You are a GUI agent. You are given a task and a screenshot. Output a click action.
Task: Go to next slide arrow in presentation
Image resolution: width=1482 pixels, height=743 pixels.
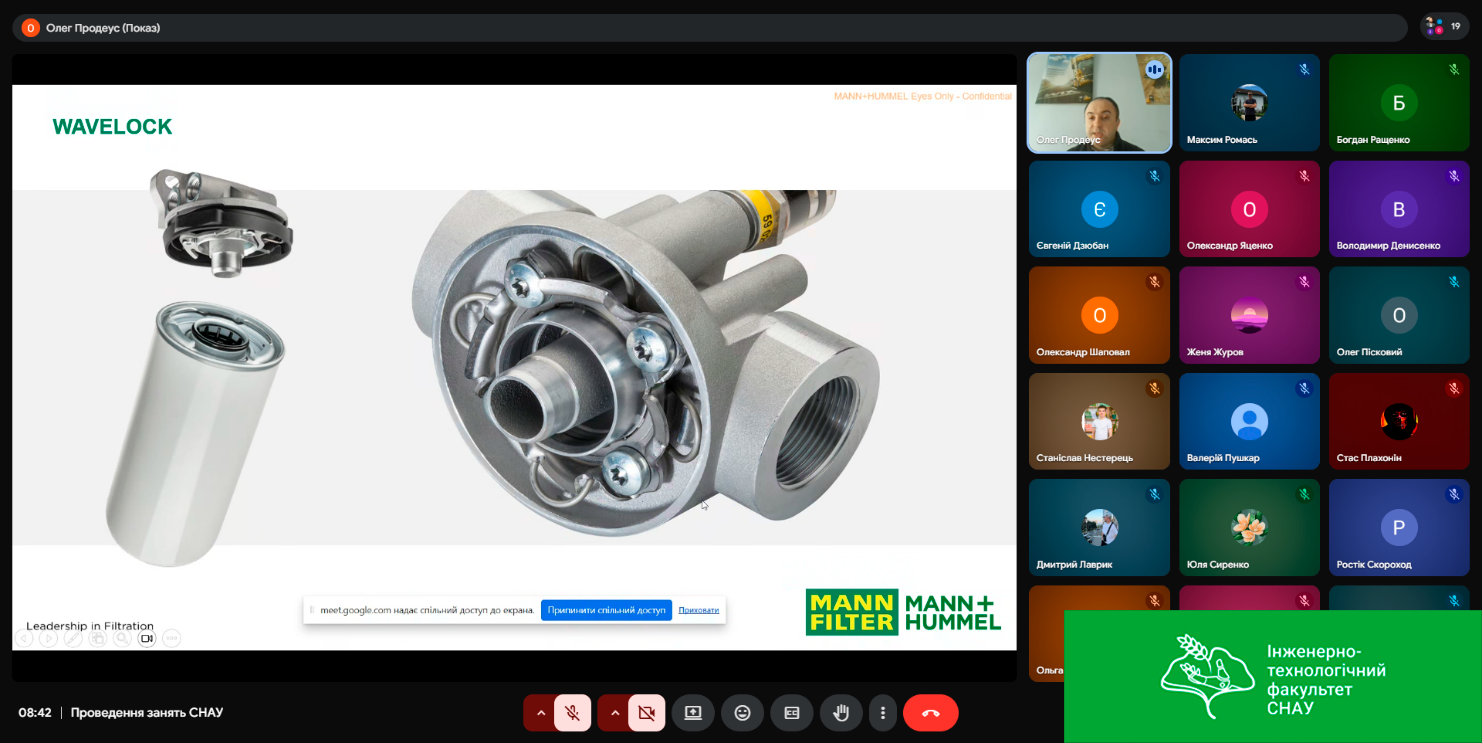coord(48,638)
